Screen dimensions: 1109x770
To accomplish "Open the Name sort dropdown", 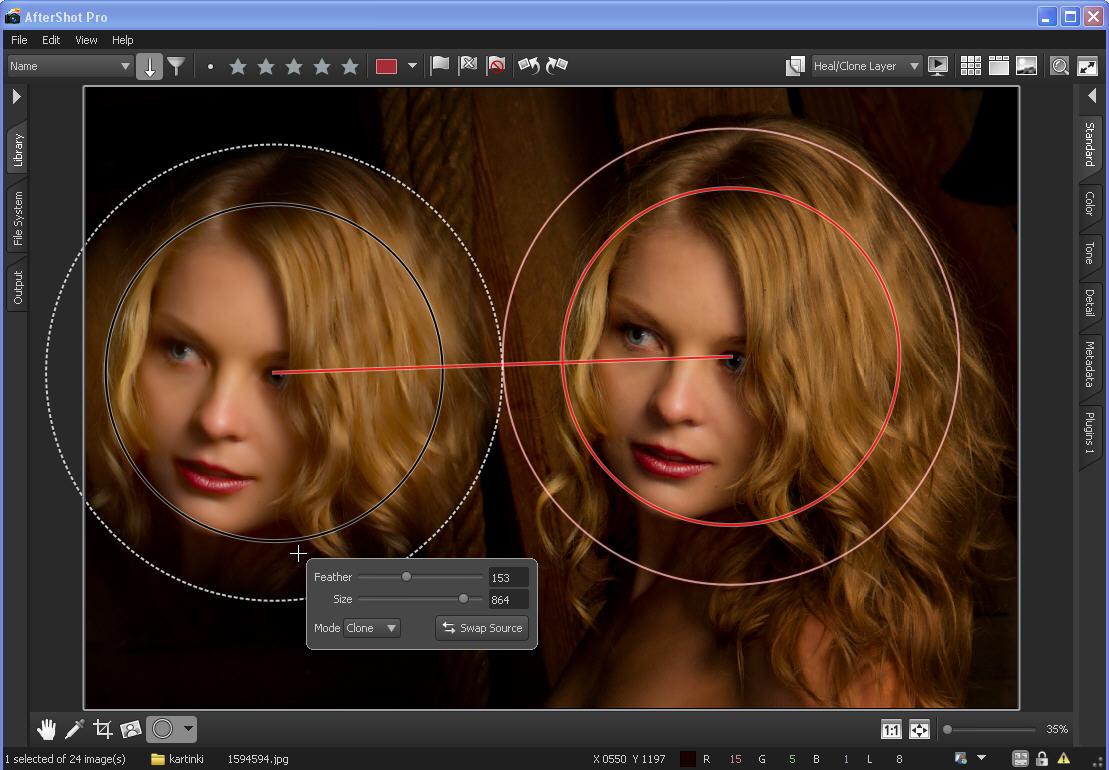I will tap(70, 66).
